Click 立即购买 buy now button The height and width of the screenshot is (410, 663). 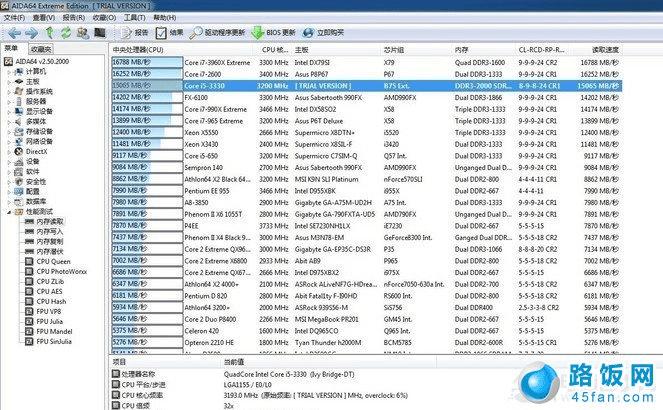[x=323, y=33]
